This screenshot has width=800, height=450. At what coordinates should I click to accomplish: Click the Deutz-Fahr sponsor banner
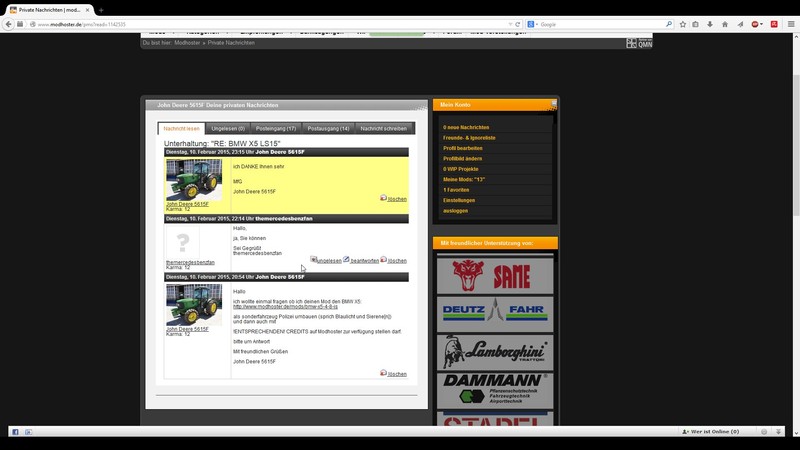click(x=495, y=313)
